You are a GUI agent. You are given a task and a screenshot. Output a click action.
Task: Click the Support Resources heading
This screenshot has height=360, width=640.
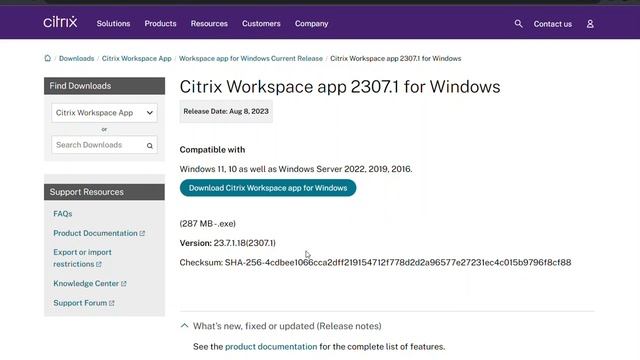pos(104,192)
